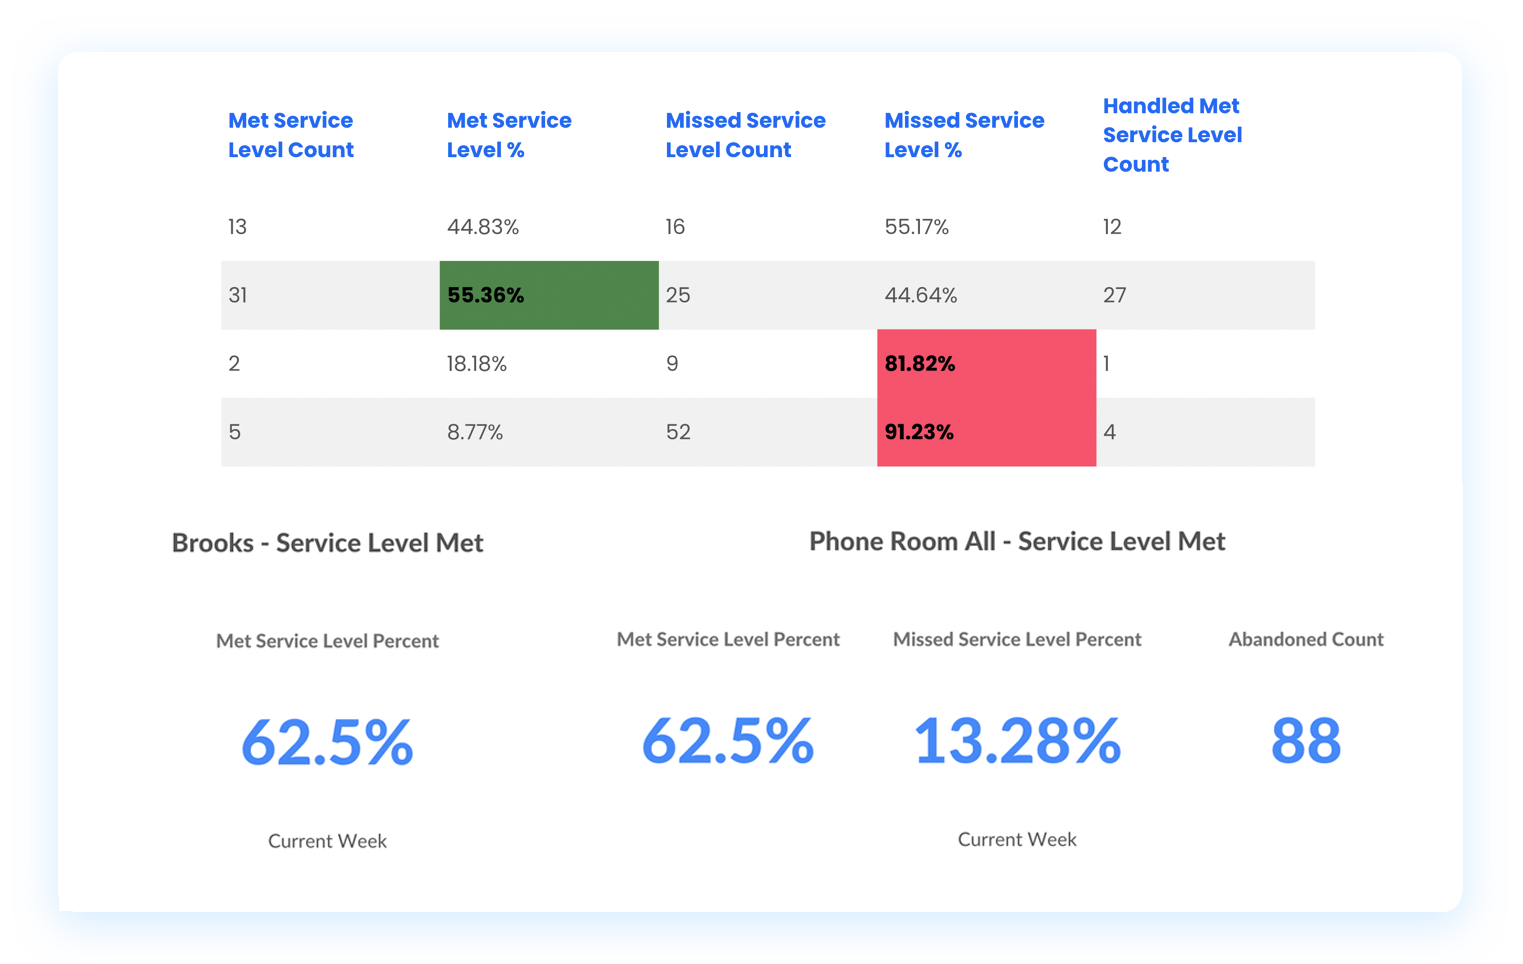Click the Missed Service Level % column header

964,135
